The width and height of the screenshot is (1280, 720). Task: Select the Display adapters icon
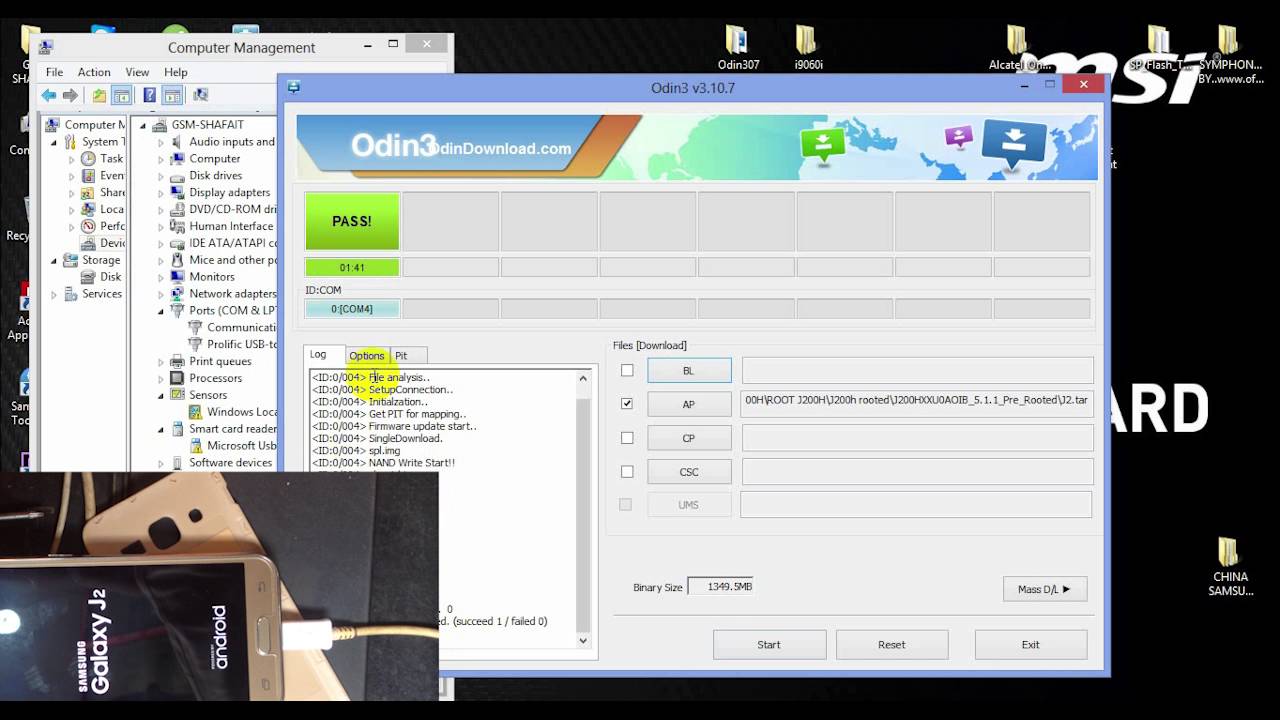tap(177, 193)
